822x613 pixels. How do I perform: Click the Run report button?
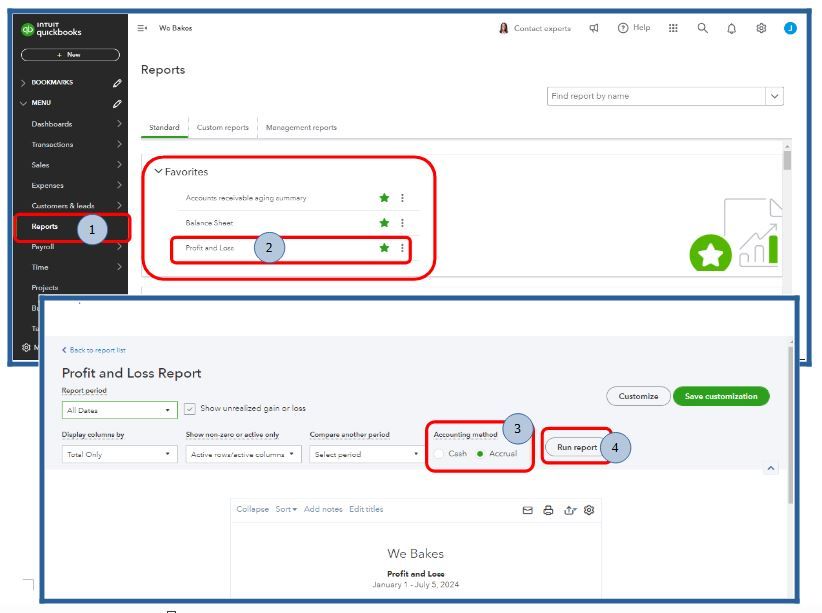click(x=577, y=447)
